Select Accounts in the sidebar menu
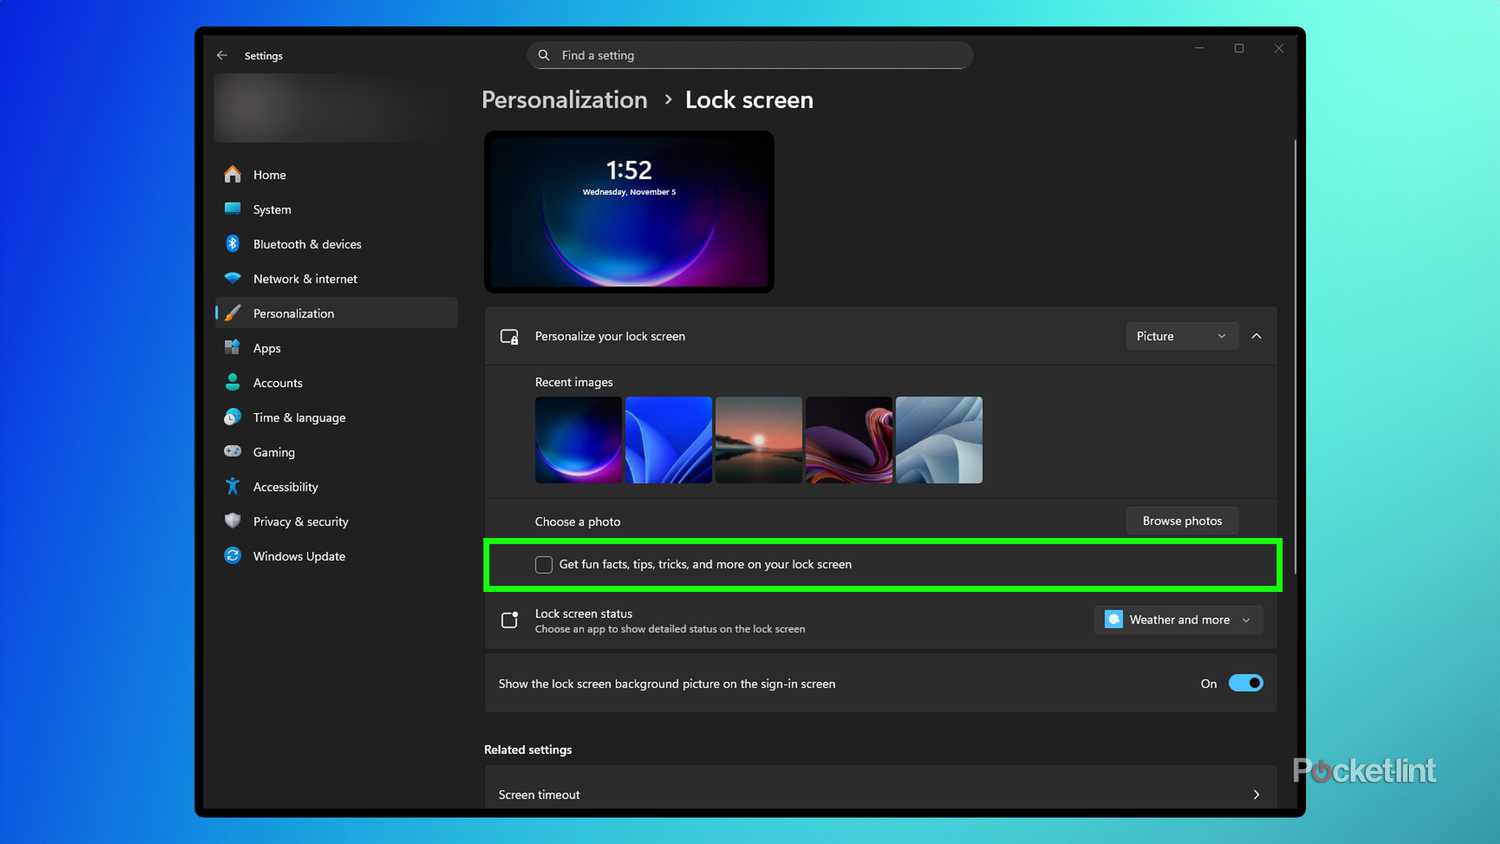The width and height of the screenshot is (1500, 844). tap(278, 382)
